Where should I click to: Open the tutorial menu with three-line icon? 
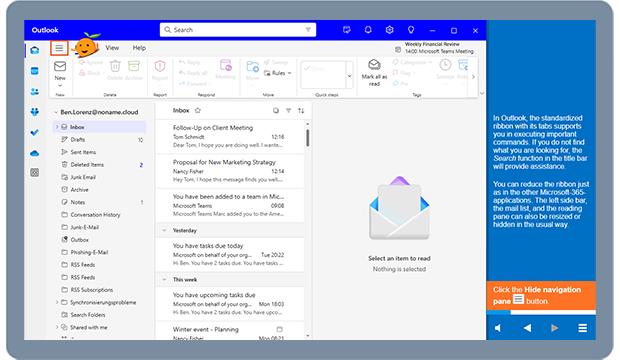tap(582, 328)
